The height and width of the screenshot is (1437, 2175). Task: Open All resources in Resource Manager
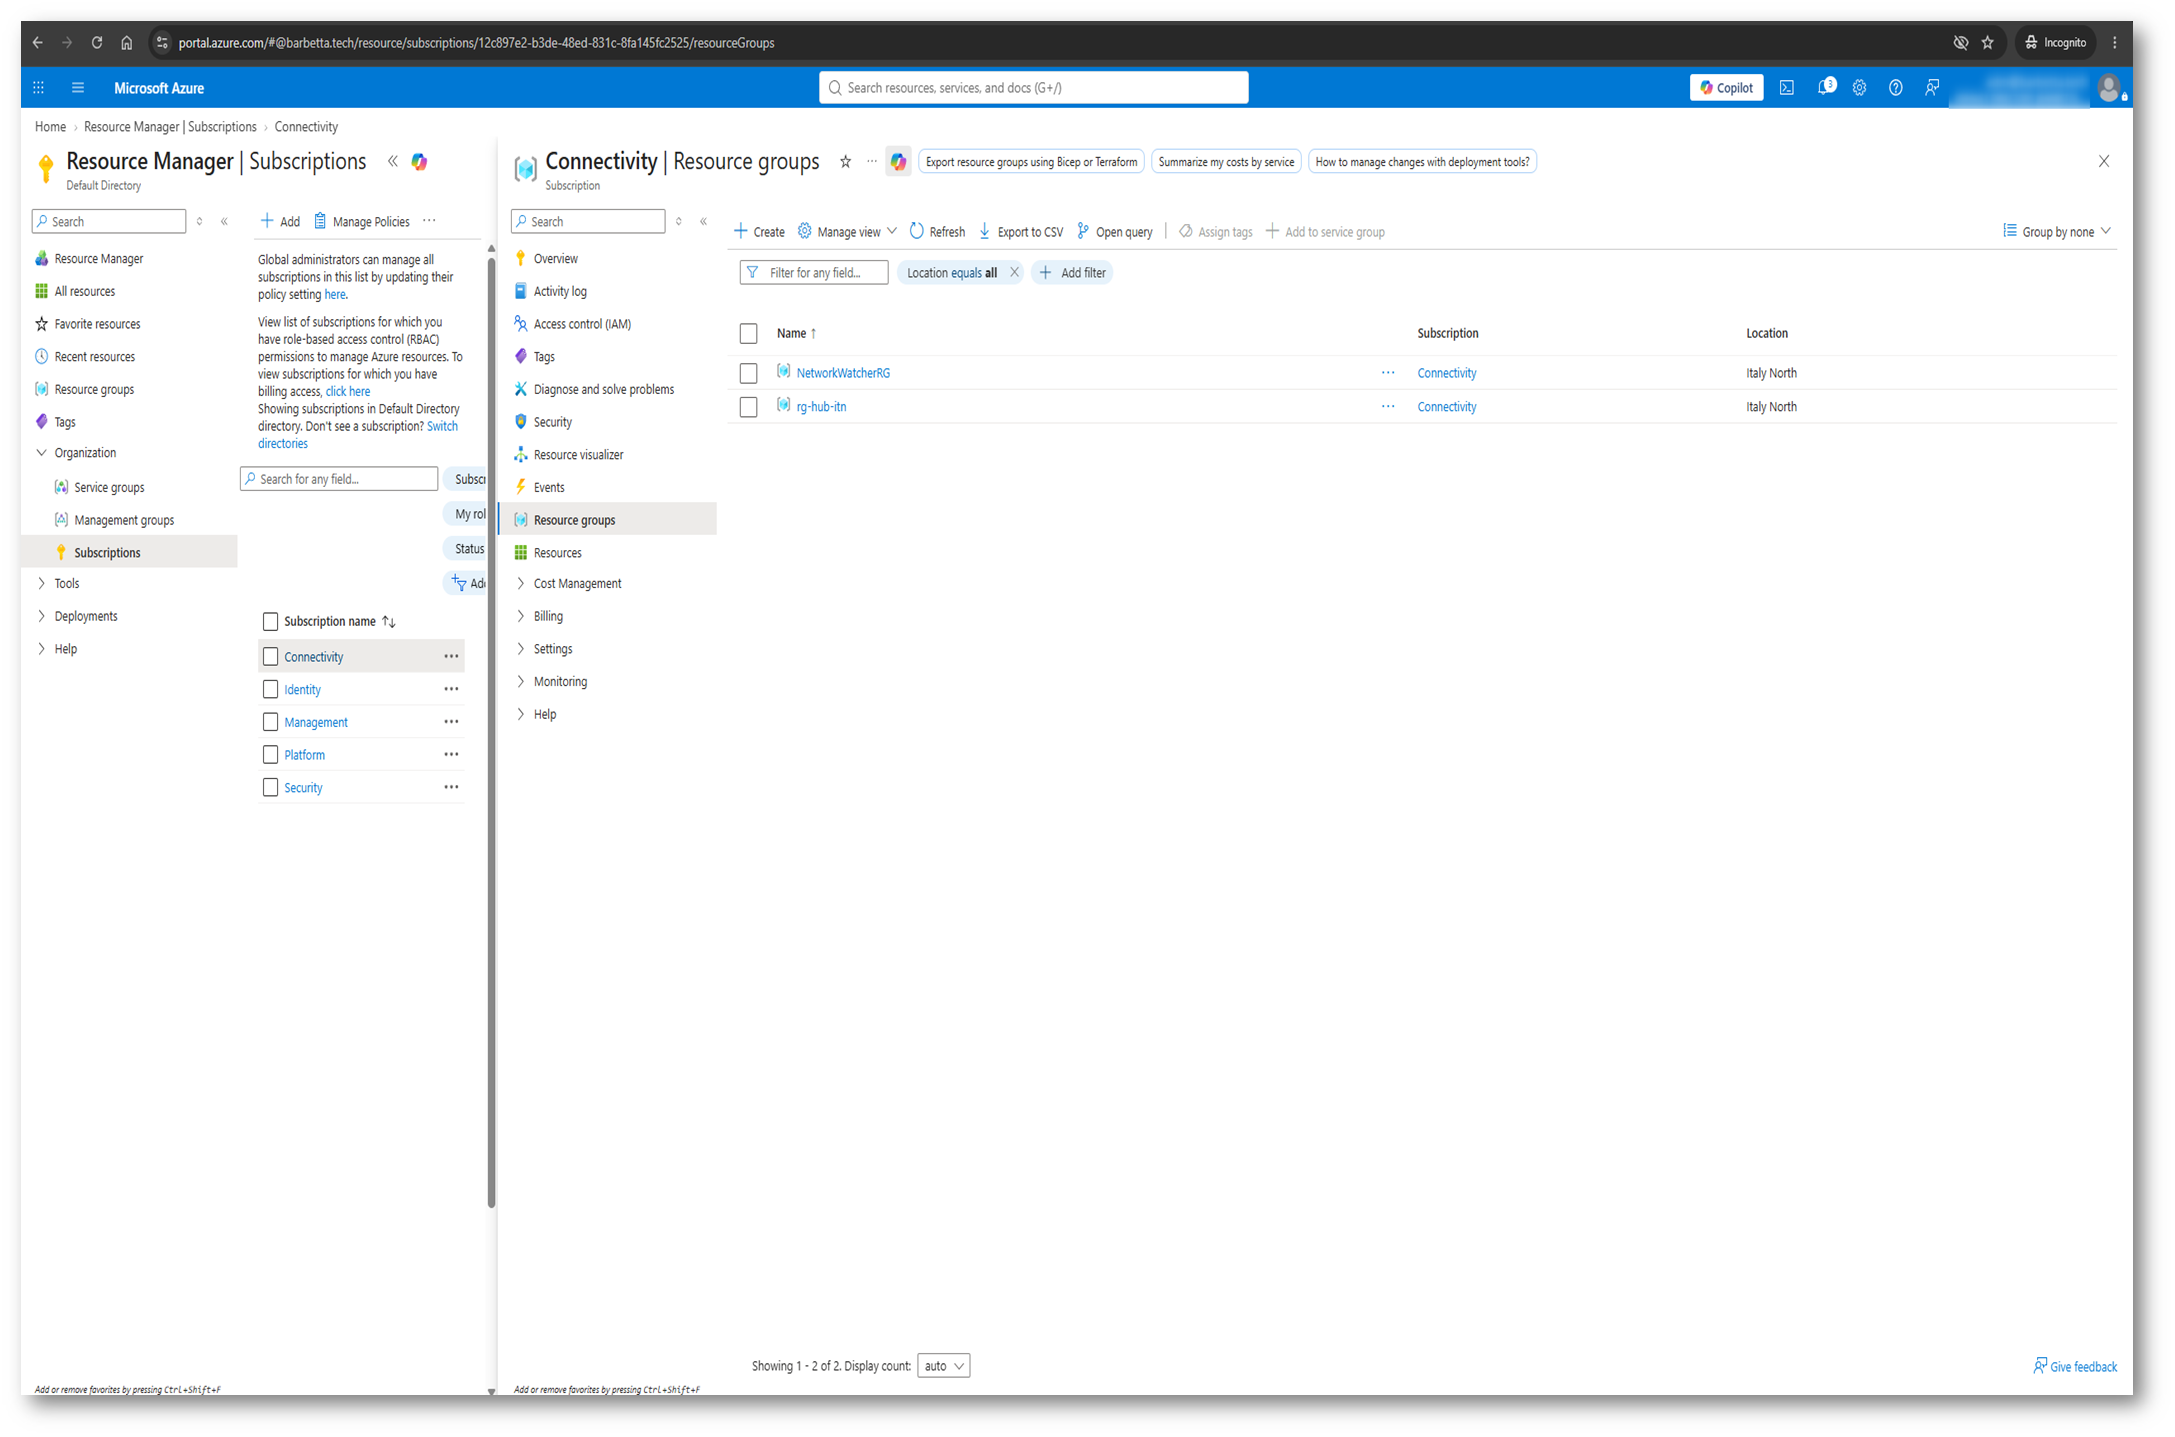pos(84,292)
